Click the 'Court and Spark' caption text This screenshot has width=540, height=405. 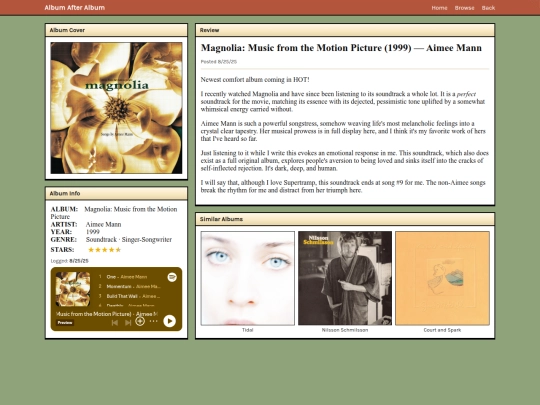coord(442,330)
